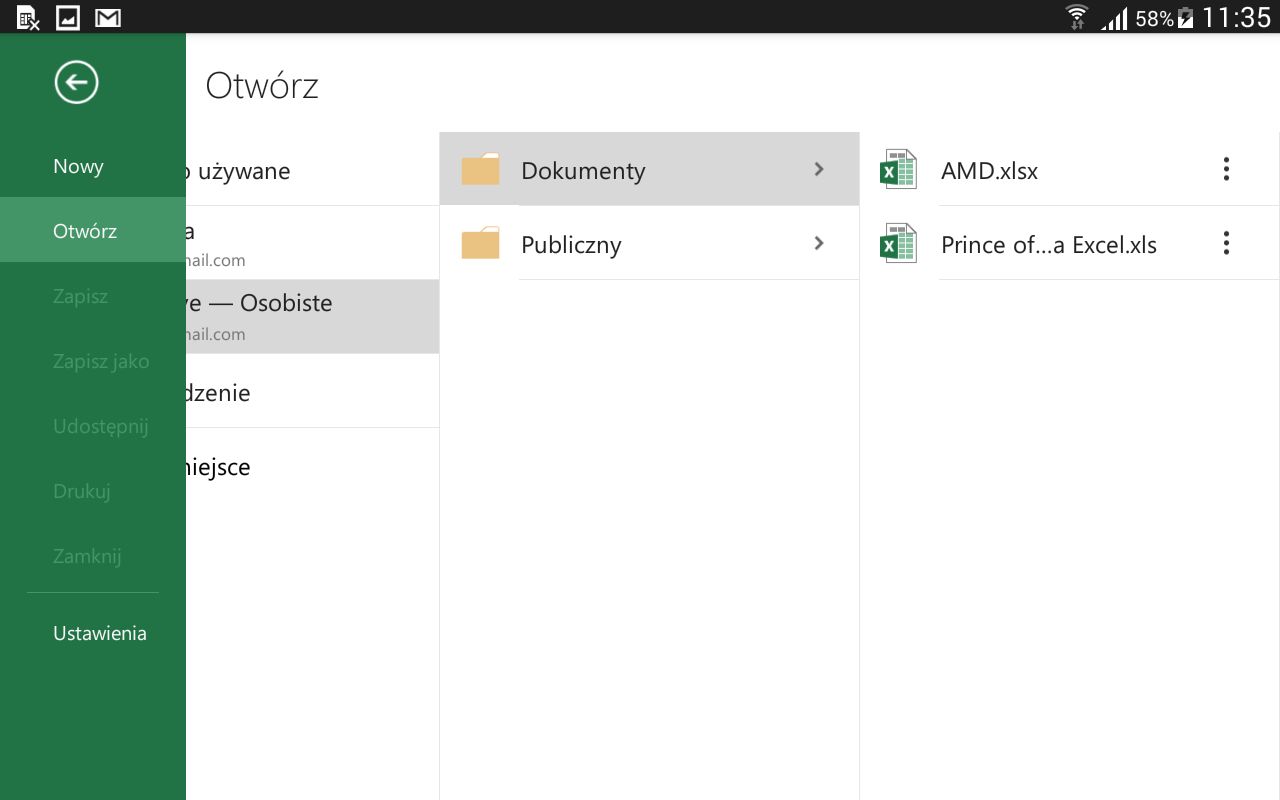Tap the image notification icon in status bar
1280x800 pixels.
click(x=68, y=17)
